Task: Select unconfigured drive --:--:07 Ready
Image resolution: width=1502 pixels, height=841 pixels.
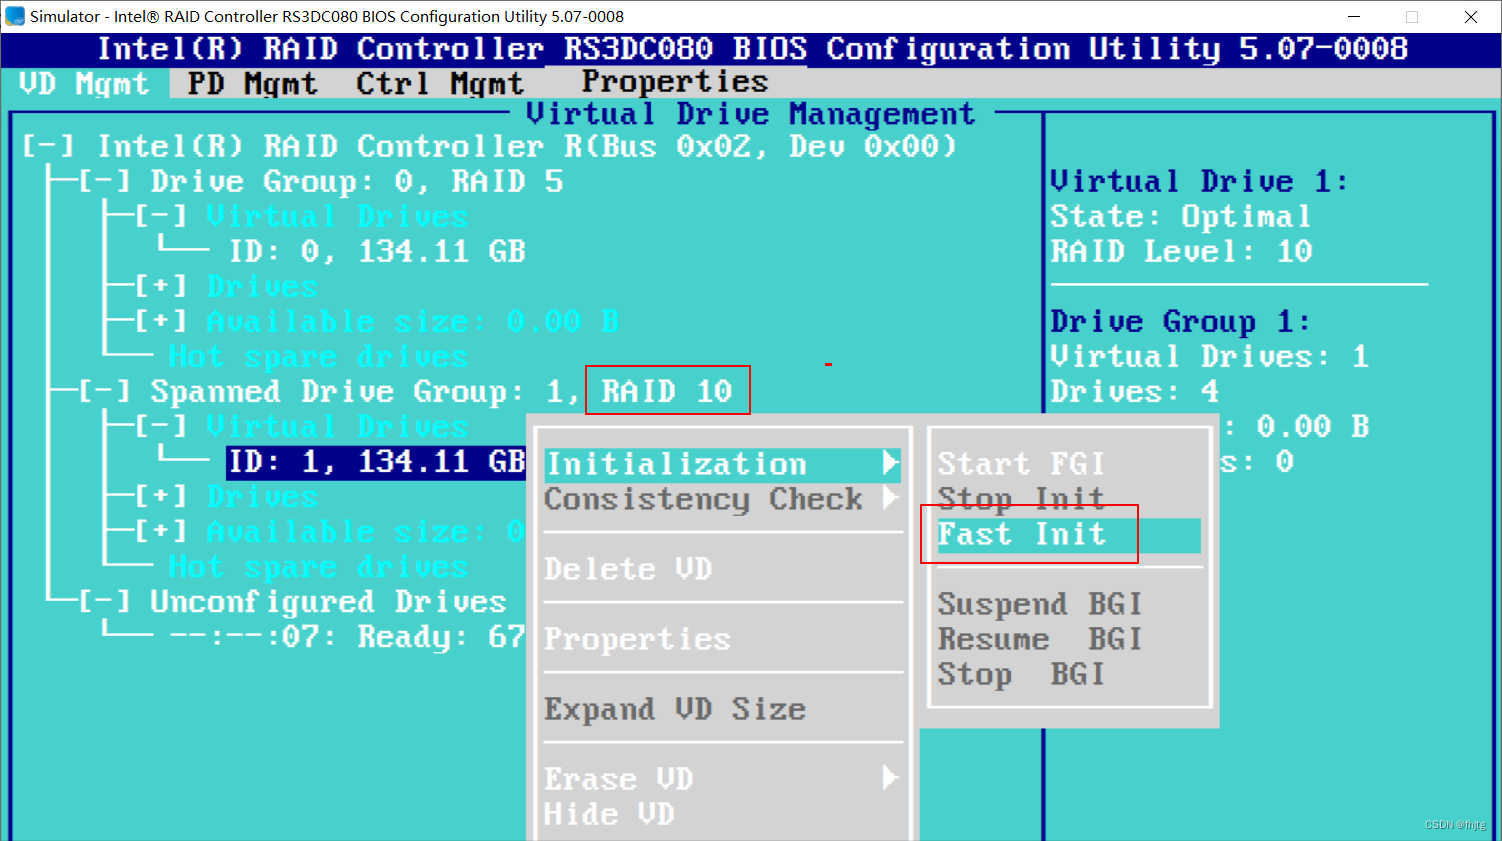Action: point(347,636)
